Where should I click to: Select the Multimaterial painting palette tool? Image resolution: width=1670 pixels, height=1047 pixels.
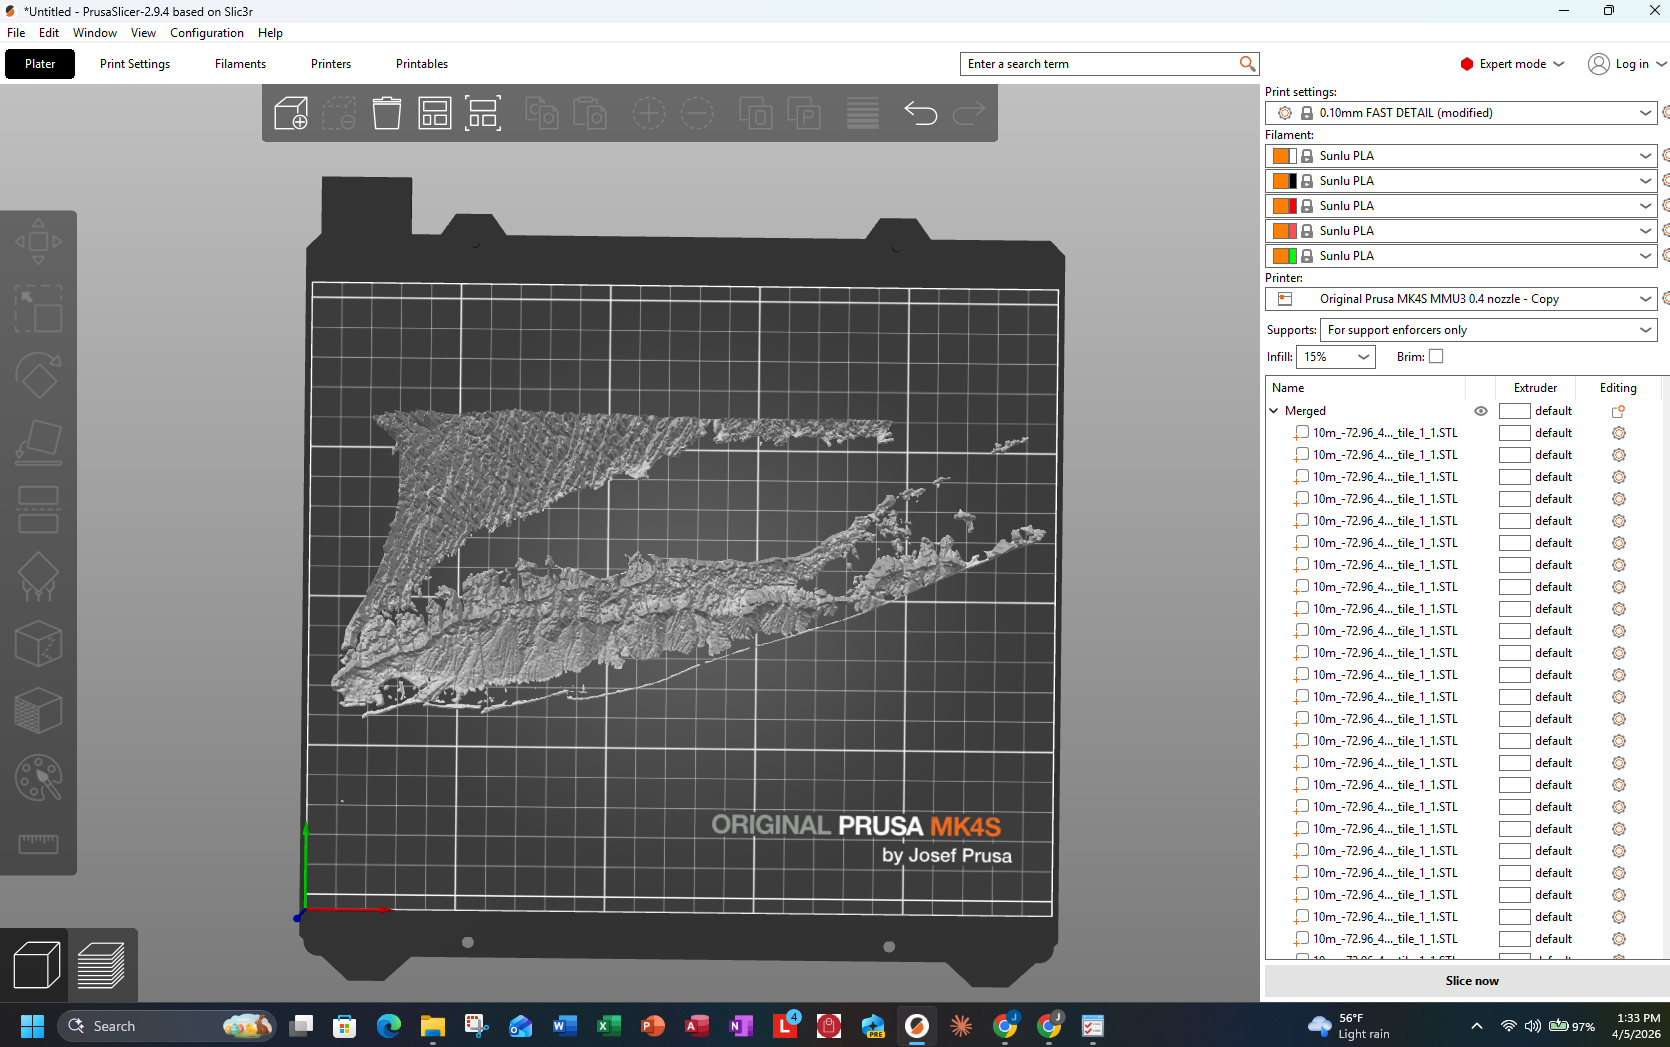(x=38, y=778)
